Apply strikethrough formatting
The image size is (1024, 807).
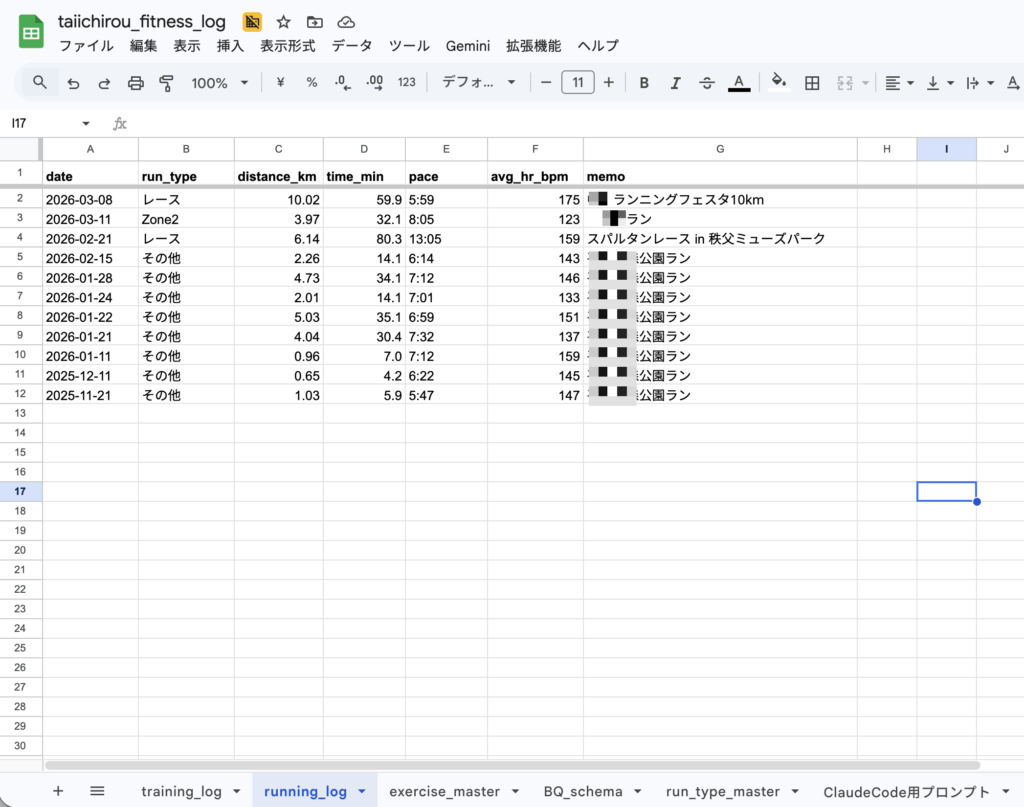[x=707, y=83]
